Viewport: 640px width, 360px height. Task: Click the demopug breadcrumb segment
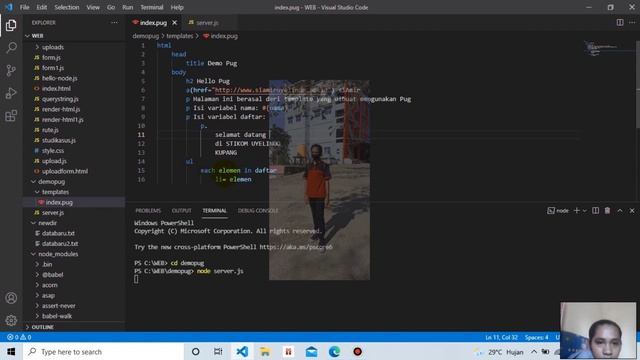tap(145, 36)
